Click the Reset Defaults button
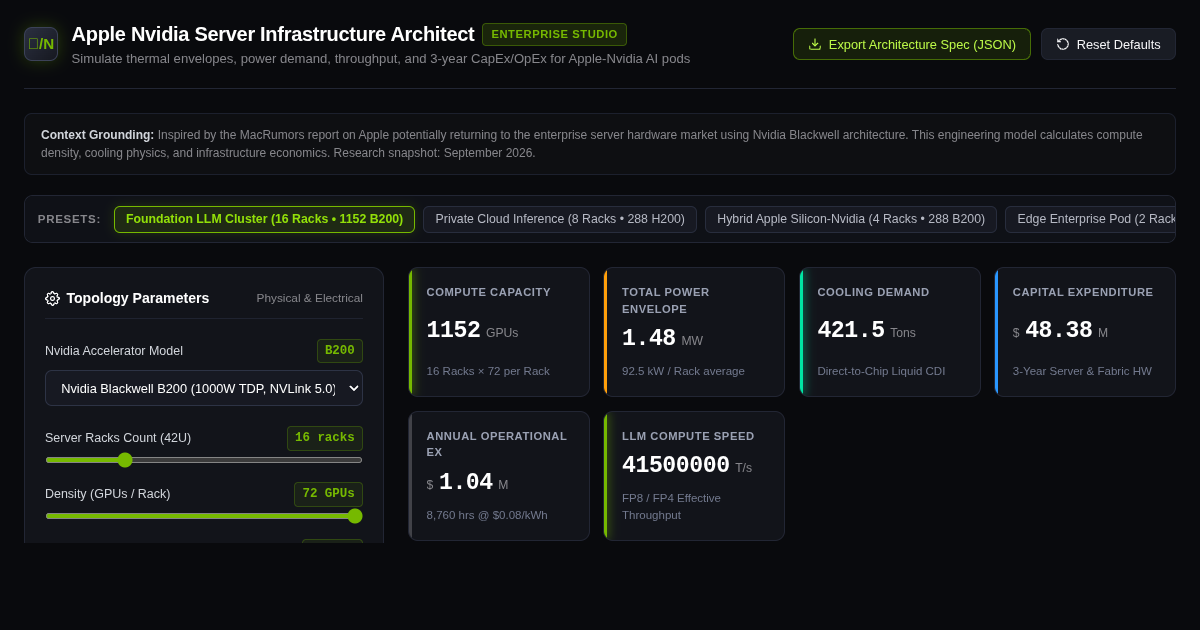1200x630 pixels. pos(1108,44)
